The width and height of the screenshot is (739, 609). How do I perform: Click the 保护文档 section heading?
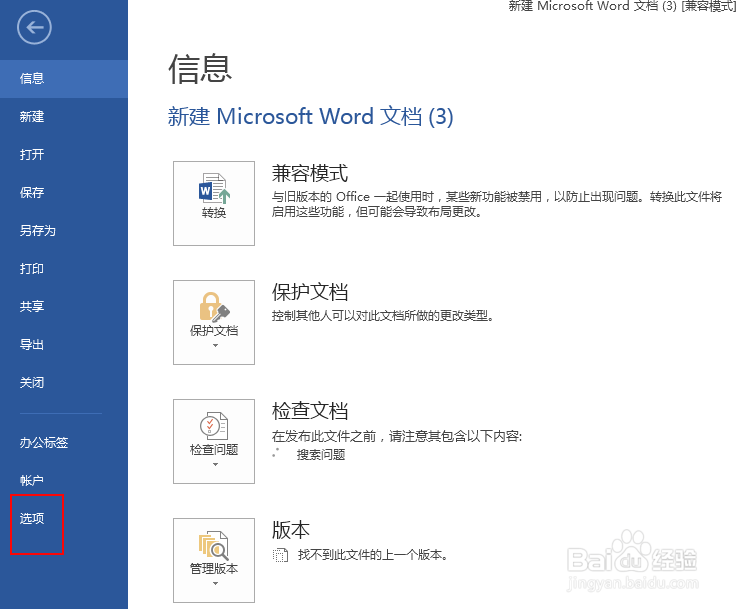pyautogui.click(x=310, y=292)
